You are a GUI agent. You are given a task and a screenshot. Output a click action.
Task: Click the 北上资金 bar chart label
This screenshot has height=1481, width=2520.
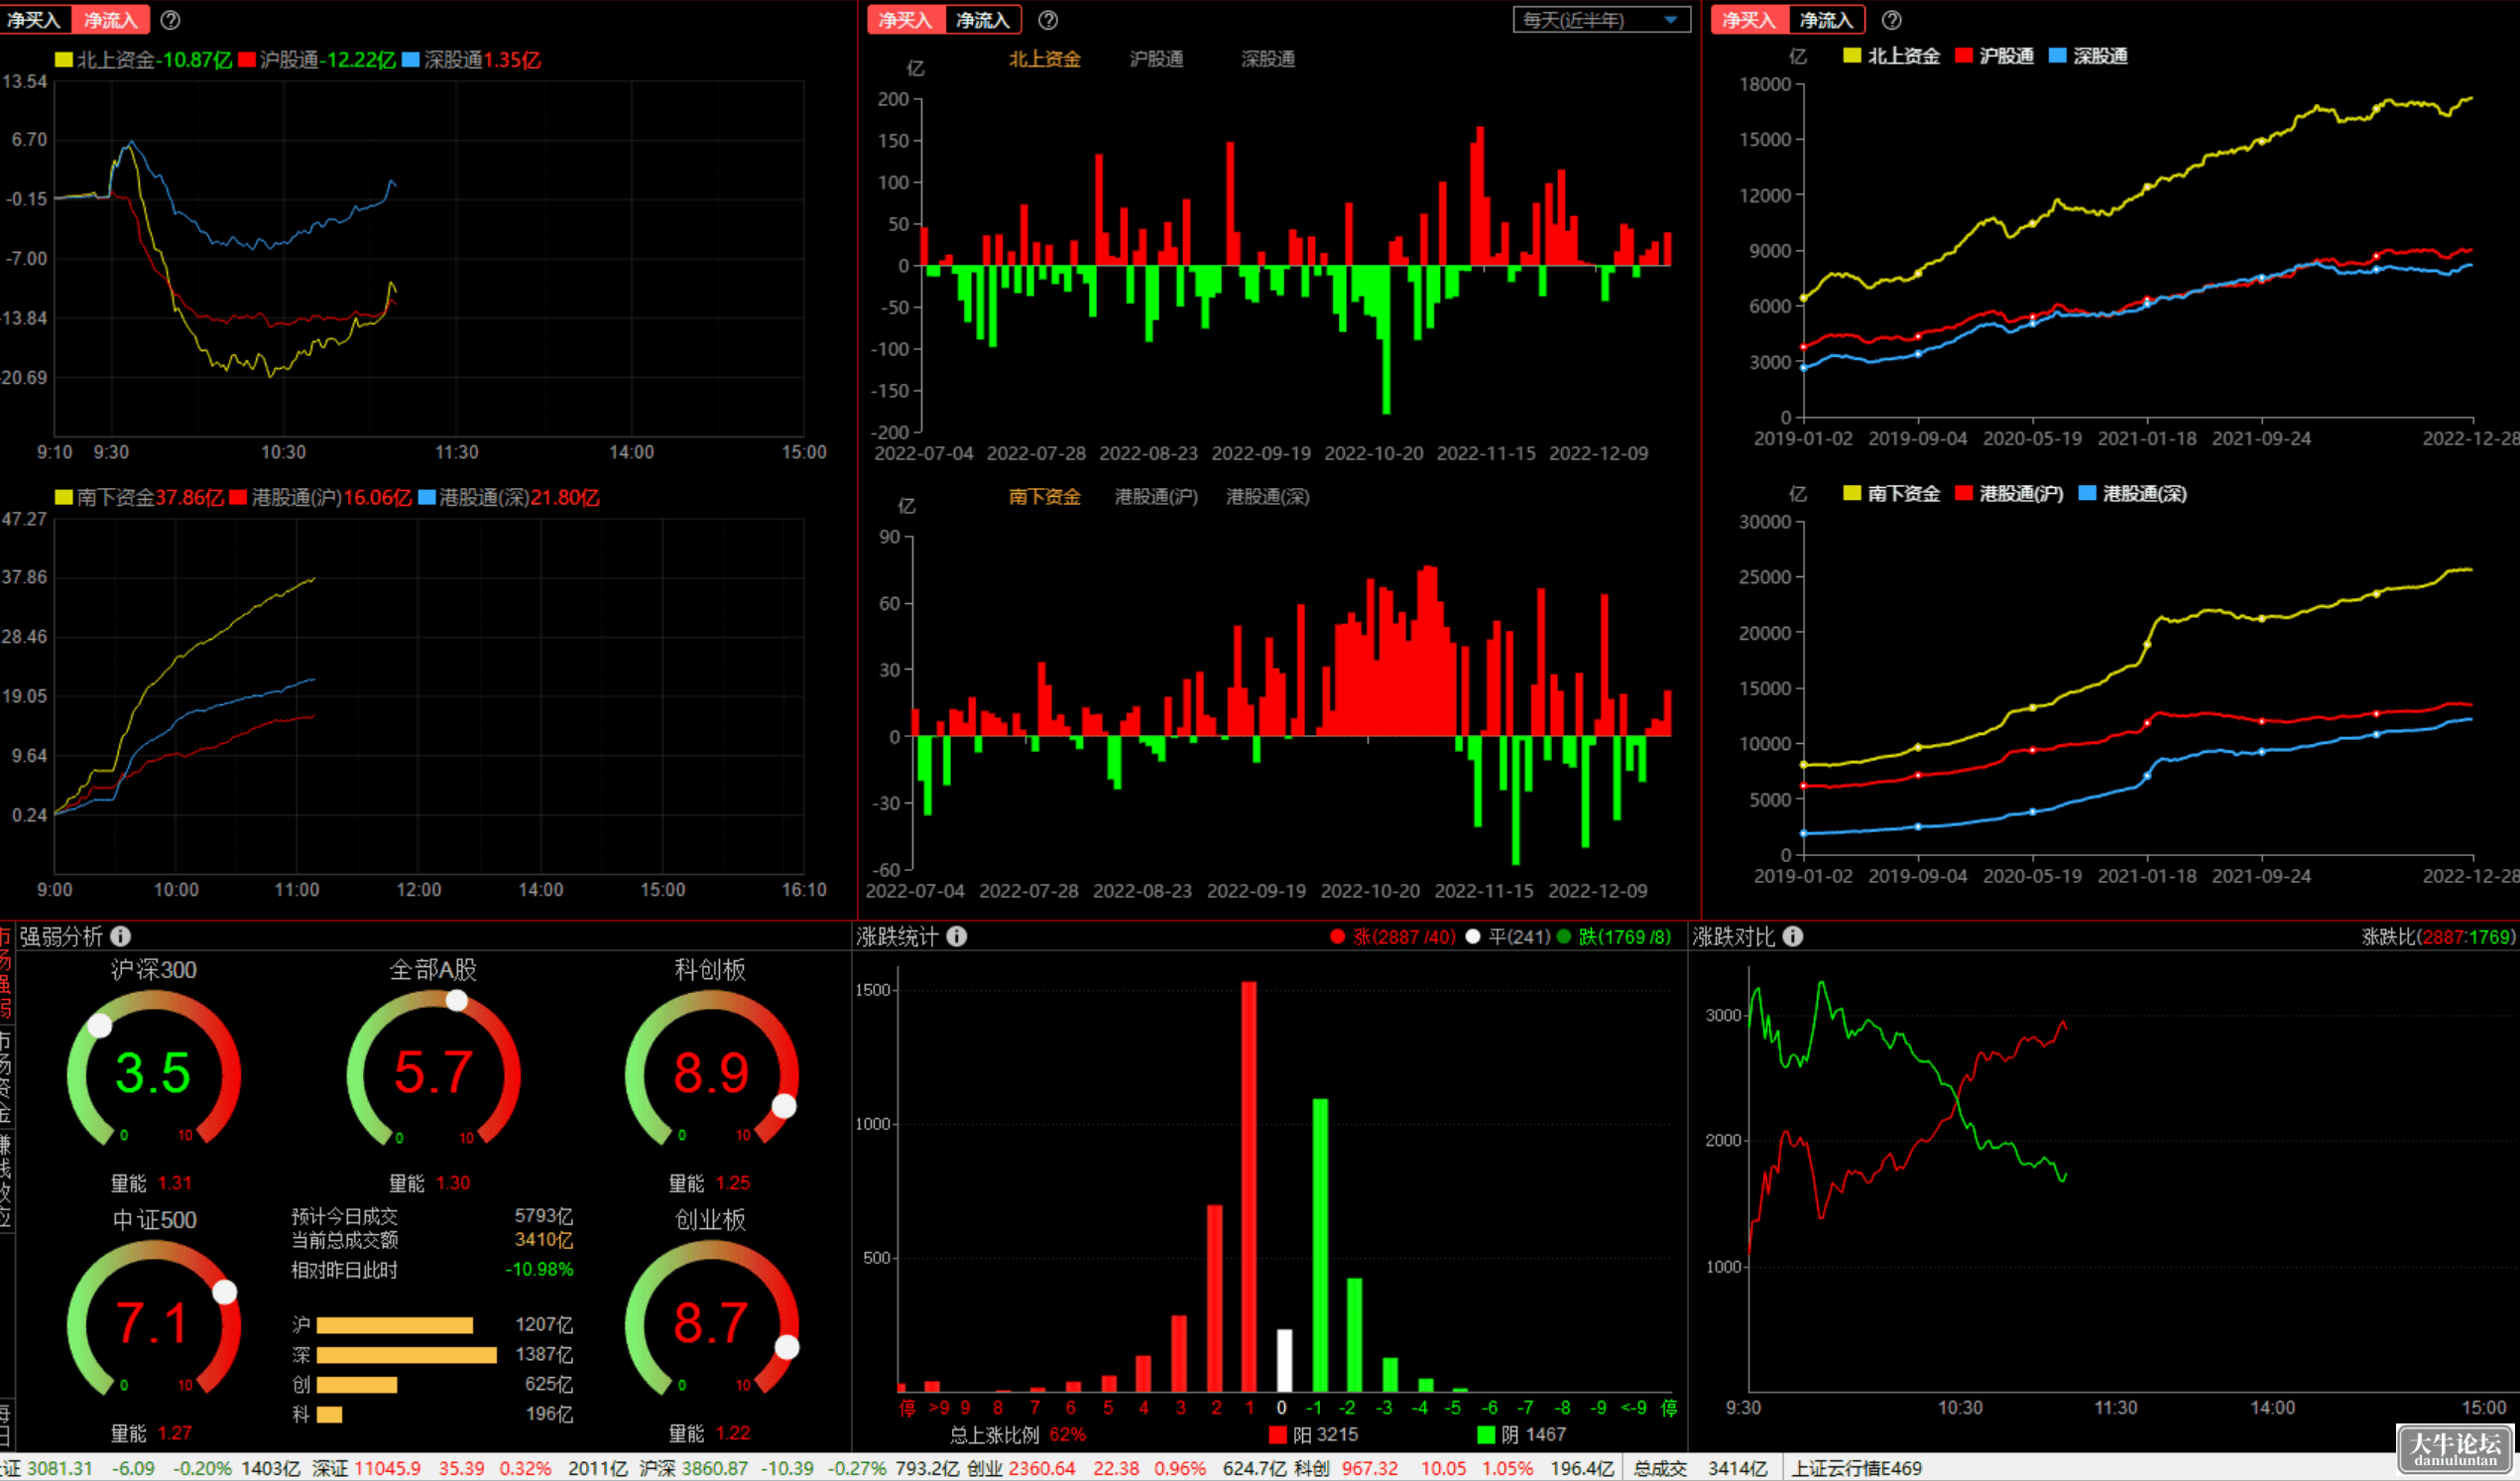coord(1045,59)
